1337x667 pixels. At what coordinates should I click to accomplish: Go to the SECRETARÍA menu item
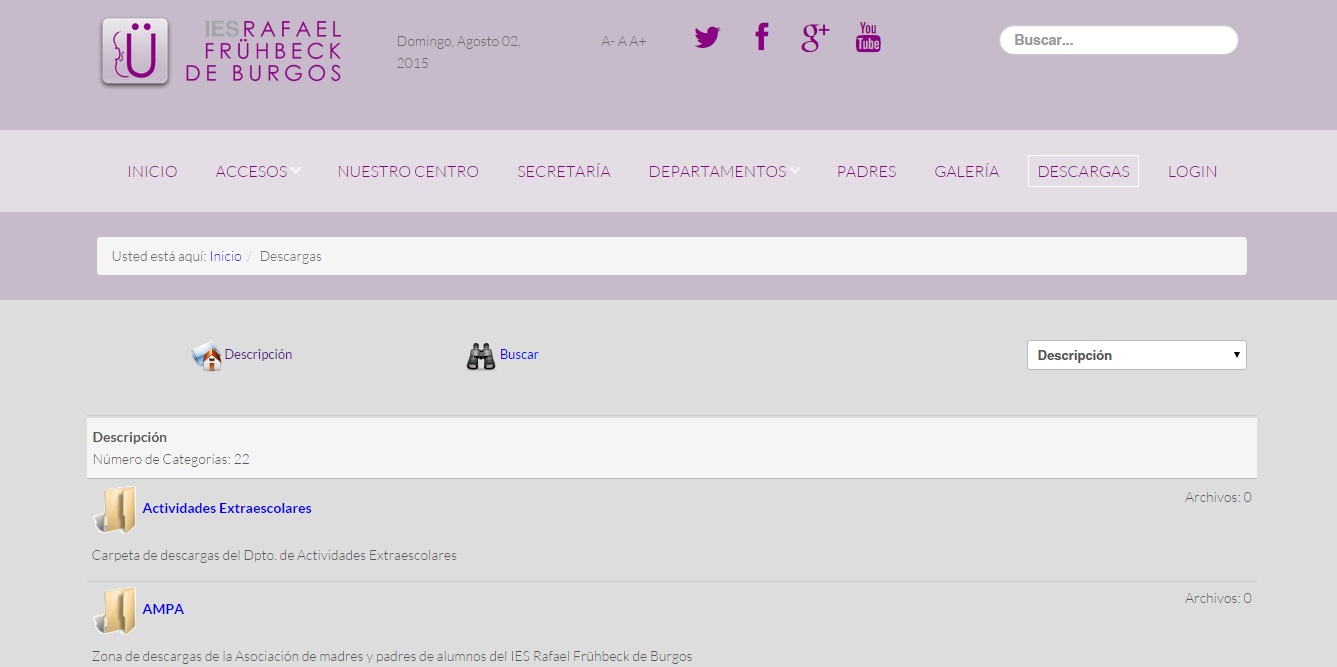pos(564,172)
